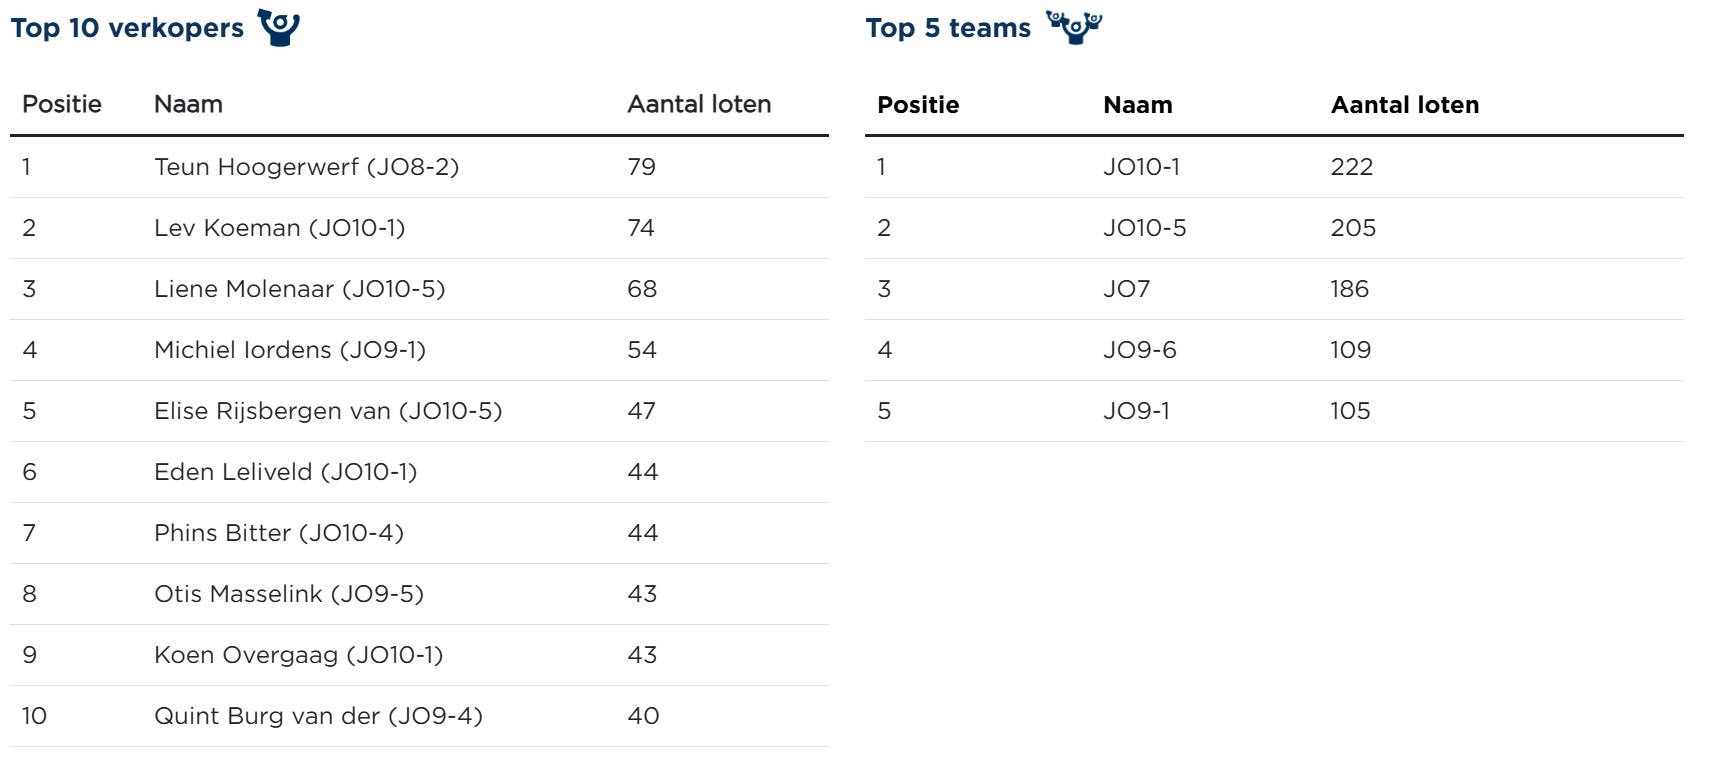Click the single cheering person icon

[279, 27]
